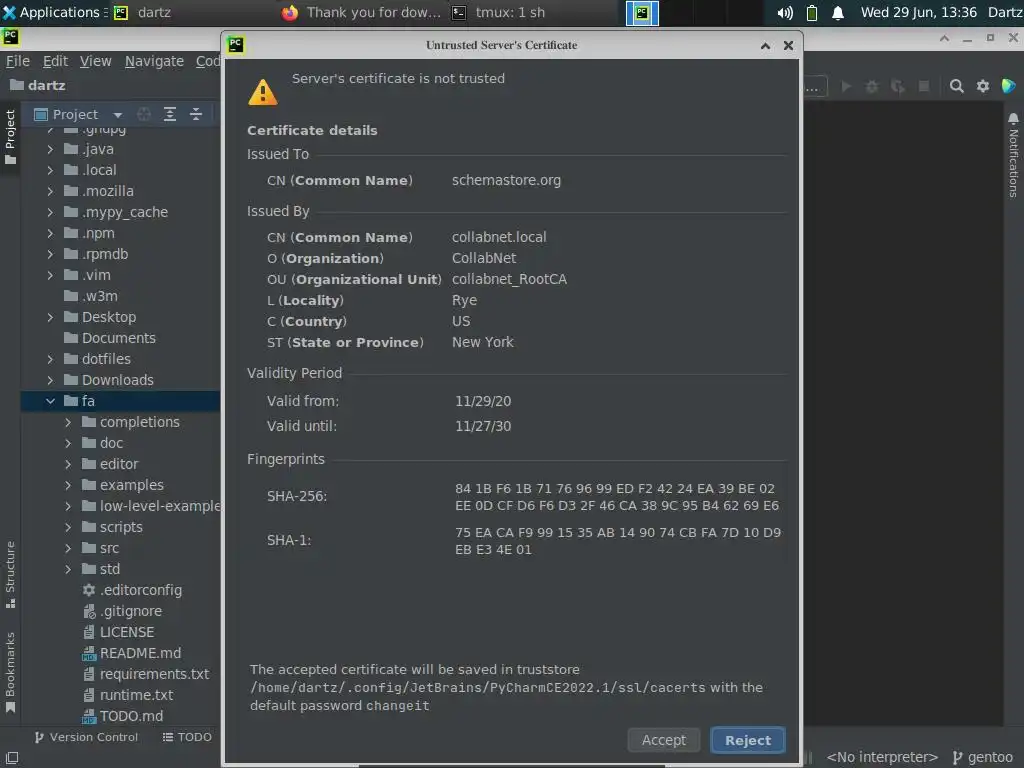Click the schemastore.org common name value

[506, 180]
